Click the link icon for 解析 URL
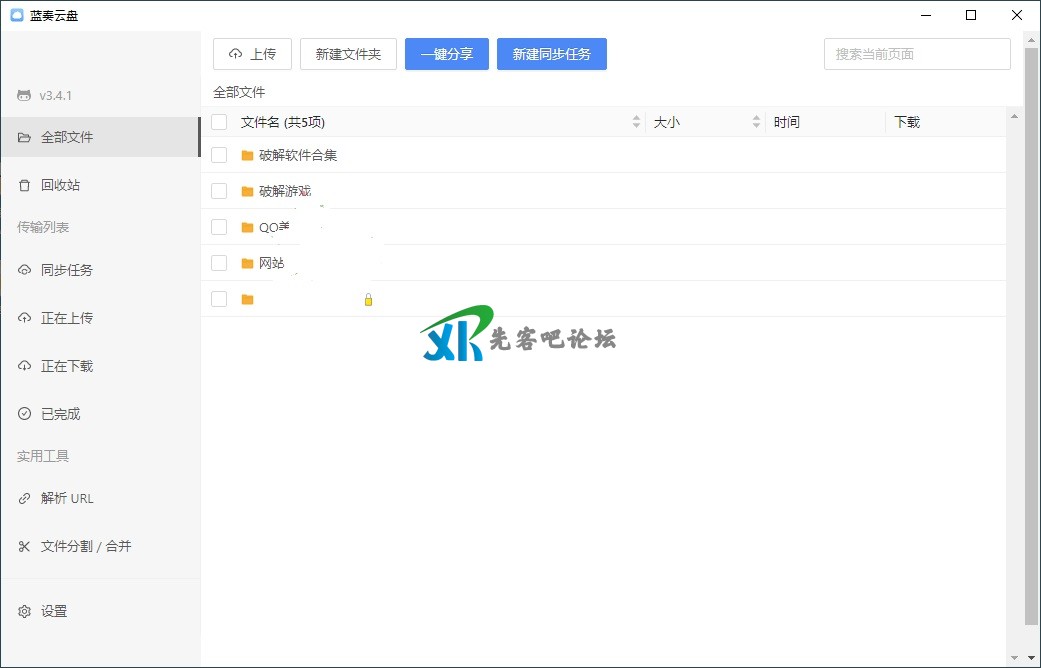This screenshot has height=668, width=1041. click(25, 498)
